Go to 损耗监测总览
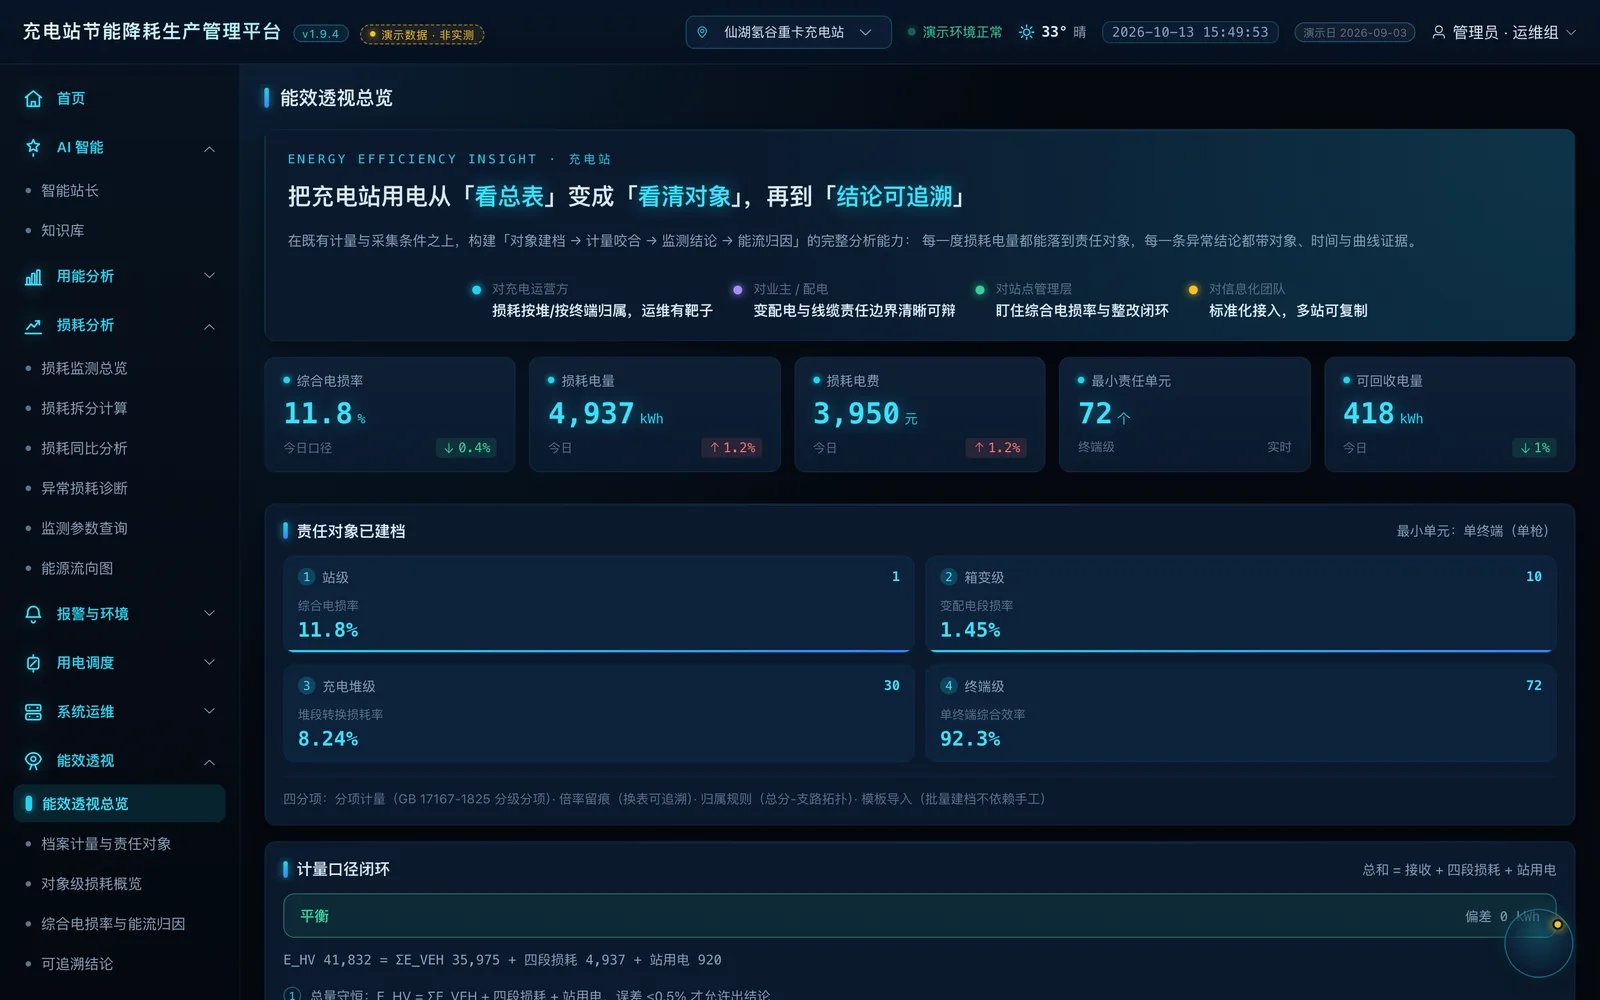This screenshot has height=1000, width=1600. coord(119,368)
